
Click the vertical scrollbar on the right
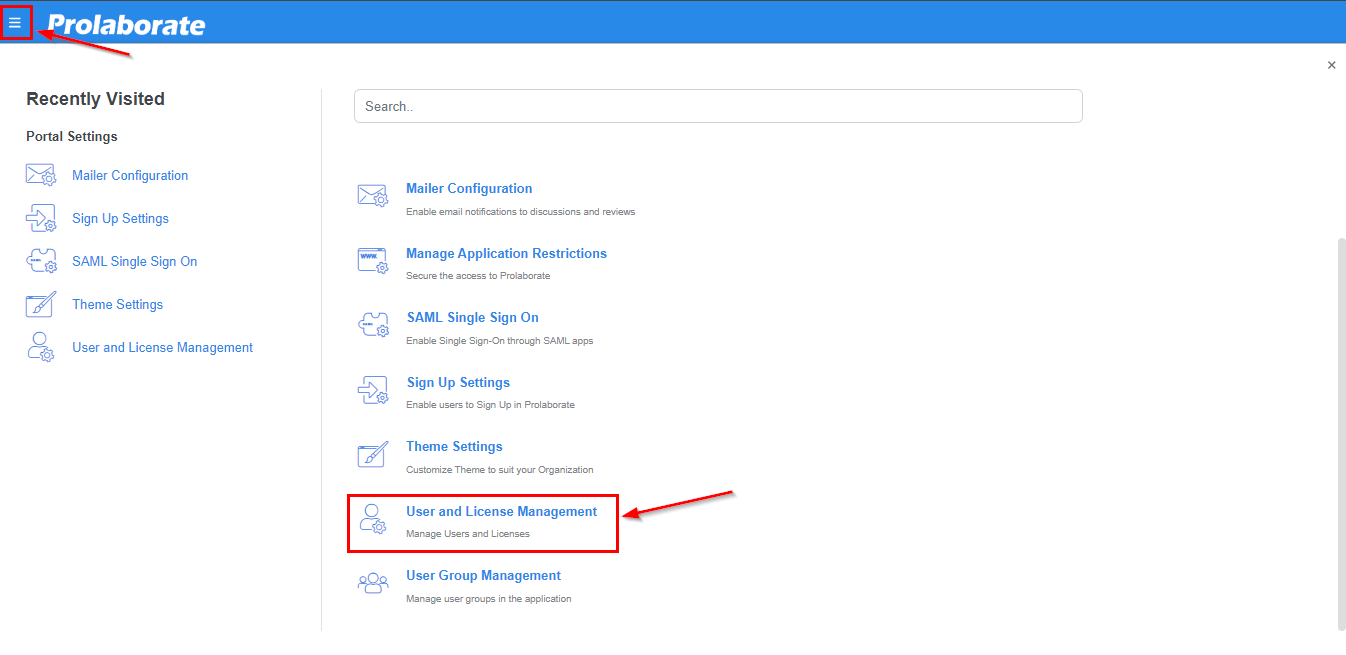coord(1341,434)
